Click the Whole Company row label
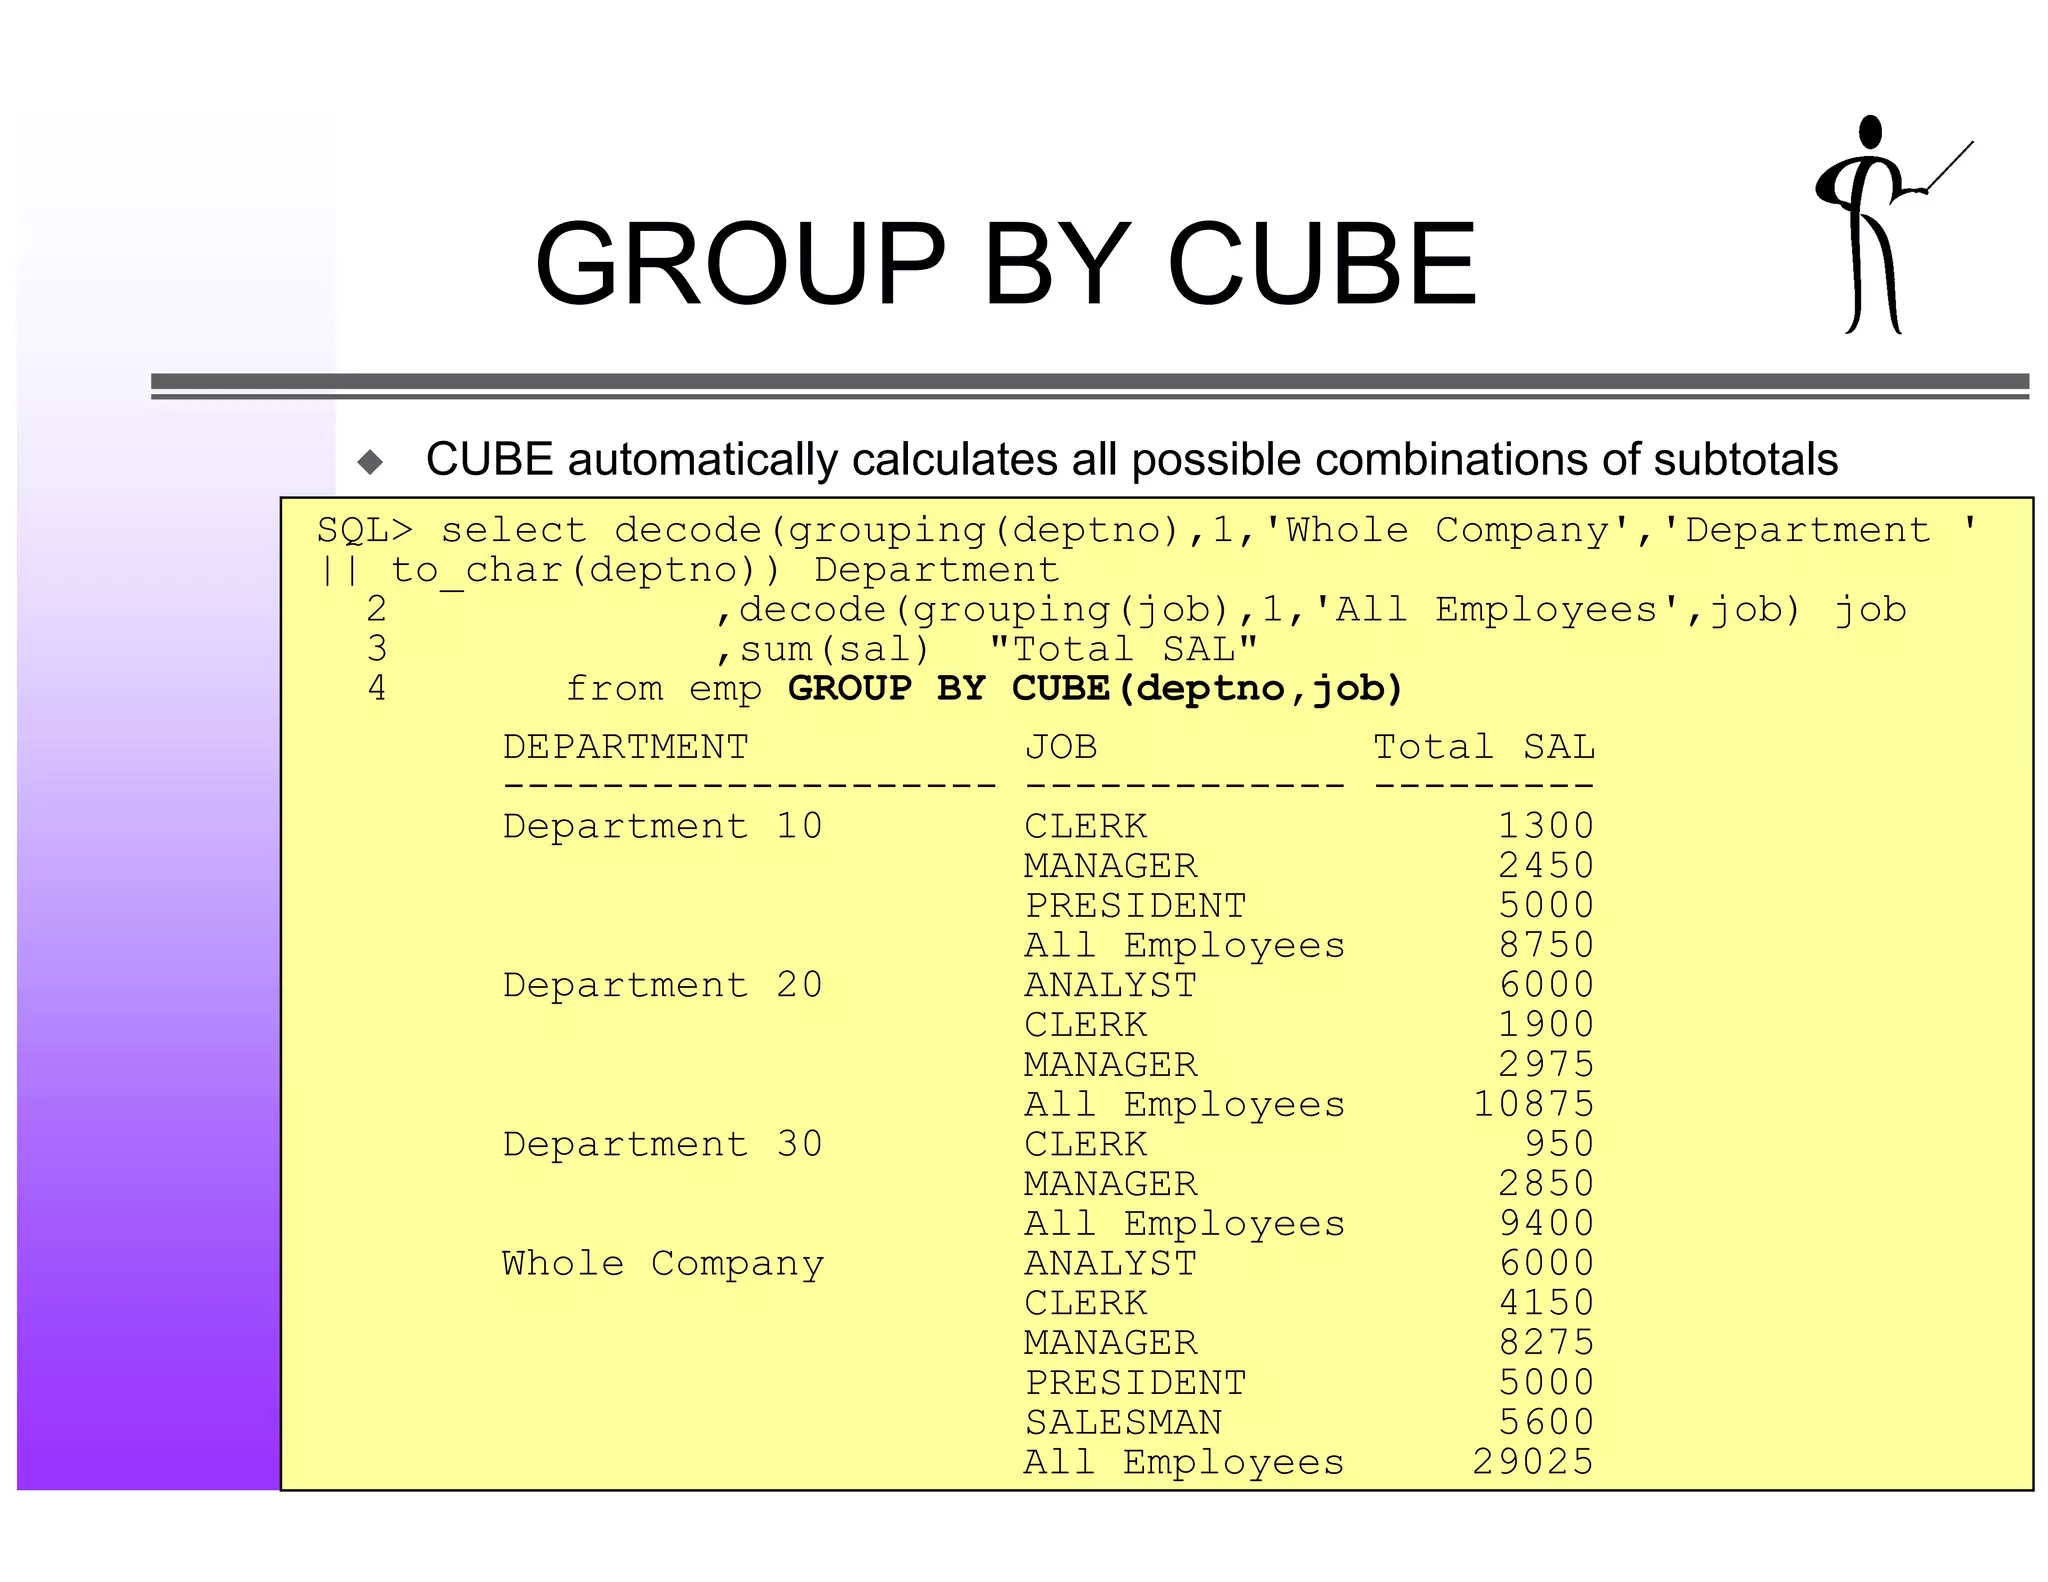The height and width of the screenshot is (1582, 2048). click(x=662, y=1264)
